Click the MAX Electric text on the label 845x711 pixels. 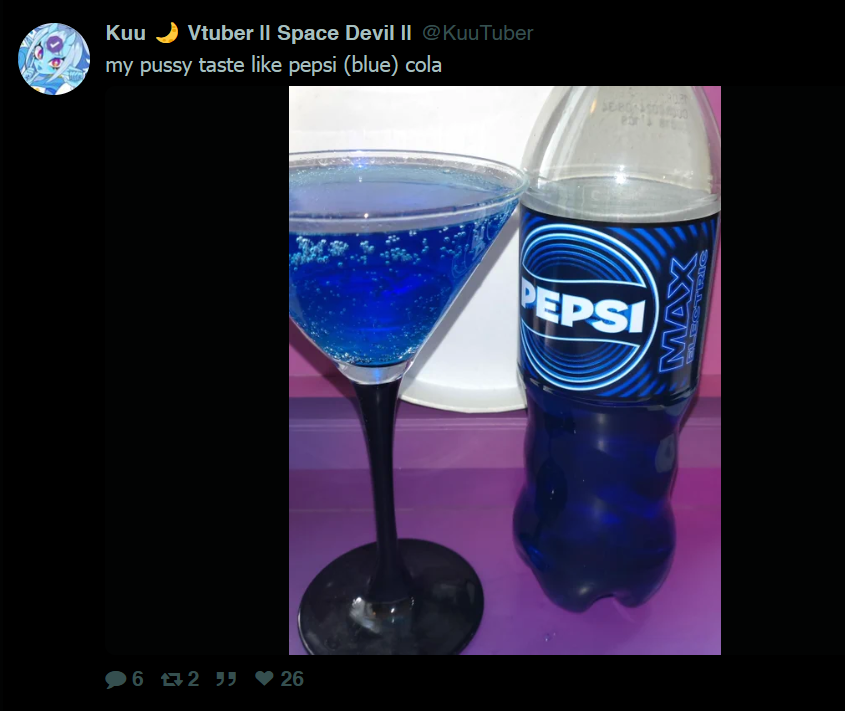(x=683, y=313)
